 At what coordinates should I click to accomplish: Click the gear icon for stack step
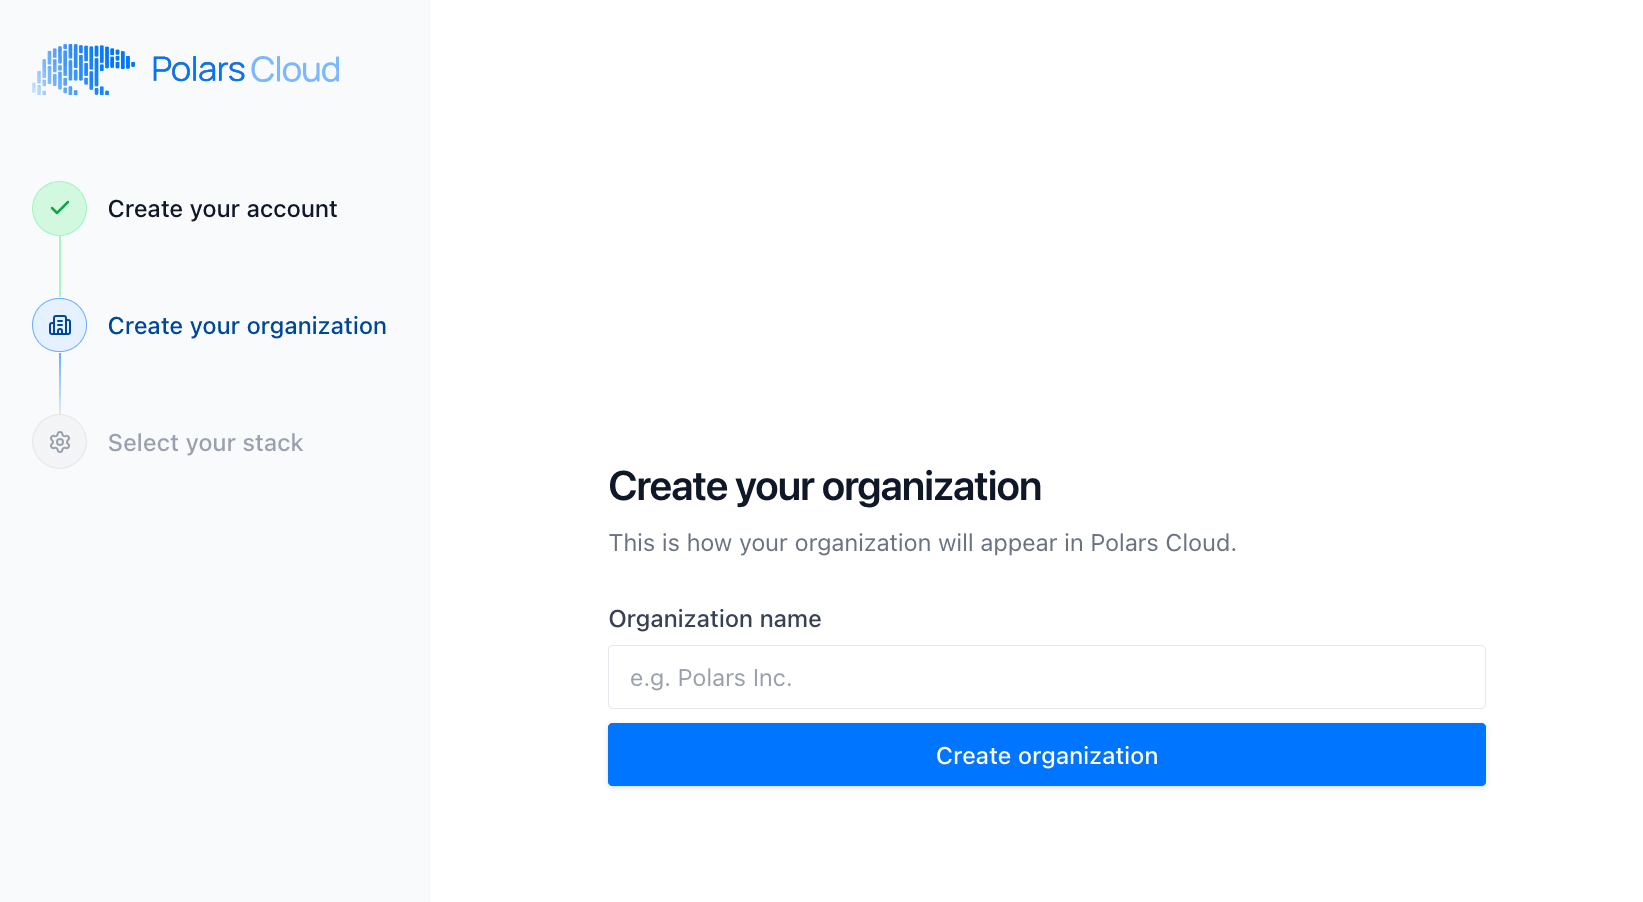pos(60,442)
